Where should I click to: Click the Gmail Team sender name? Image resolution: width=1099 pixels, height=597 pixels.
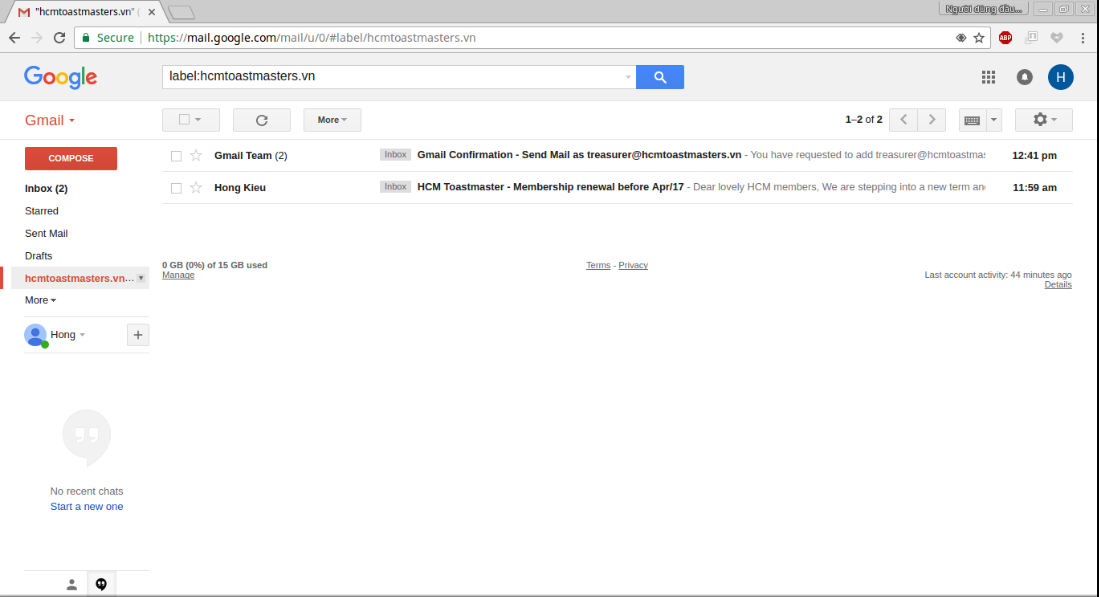(x=243, y=156)
